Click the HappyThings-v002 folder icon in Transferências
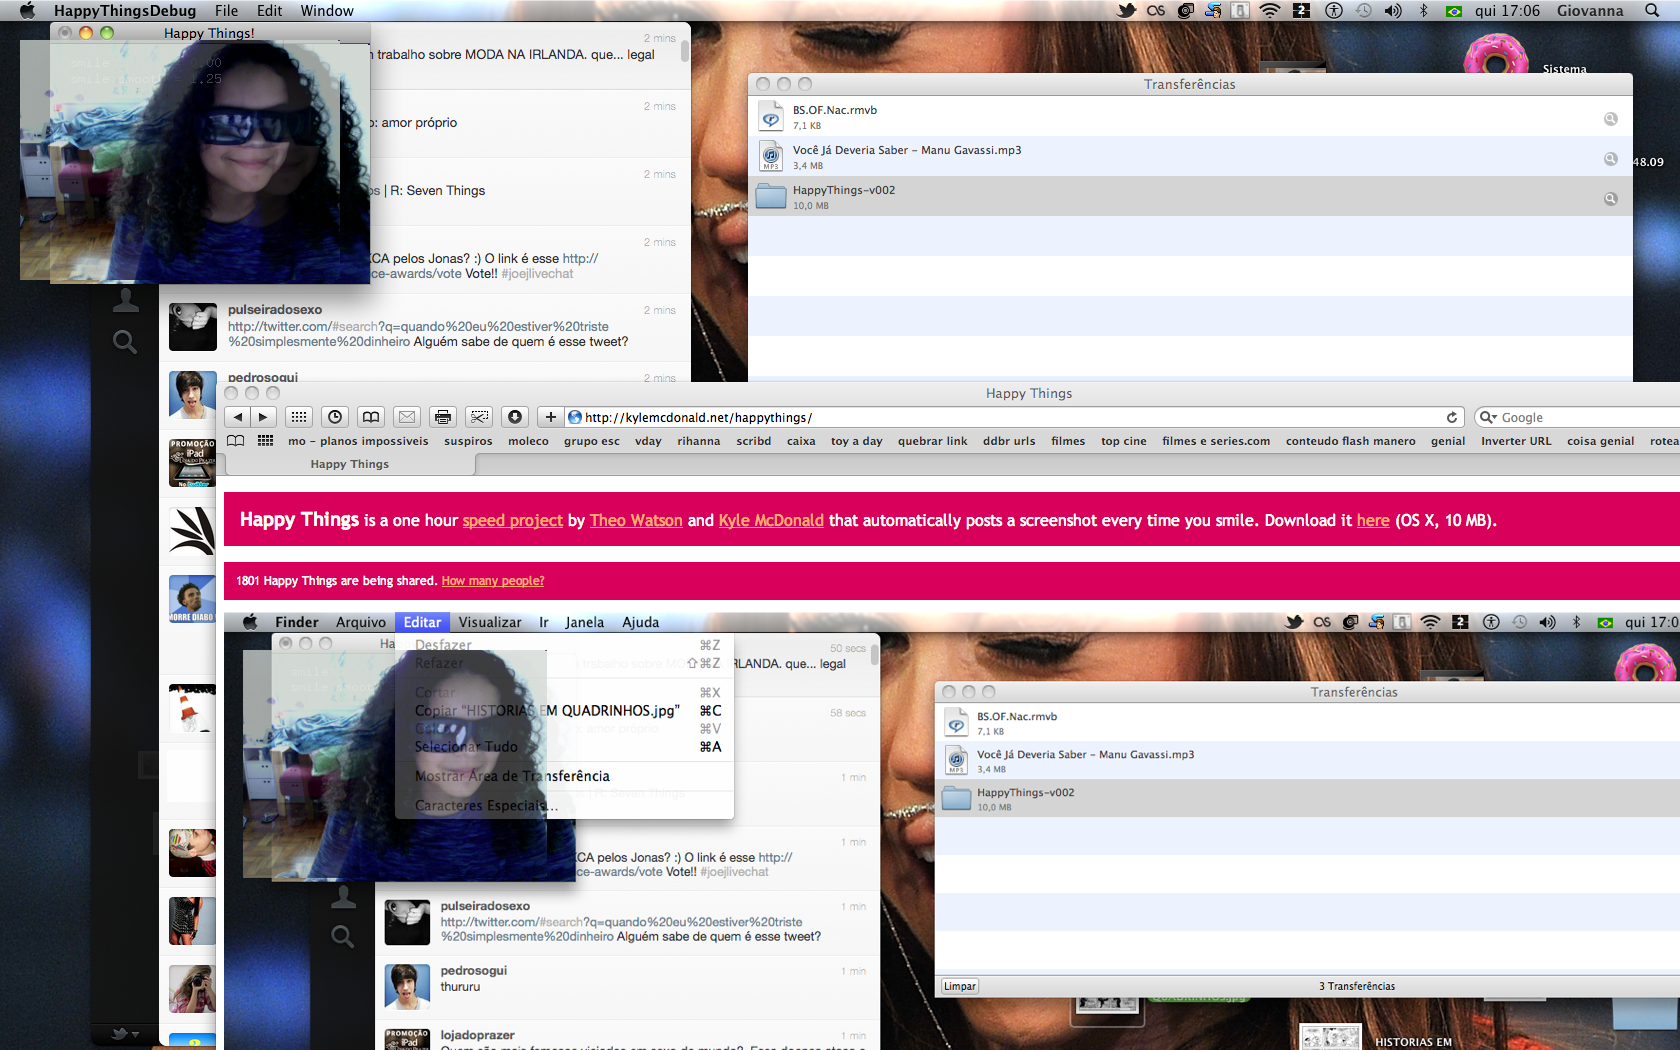The width and height of the screenshot is (1680, 1050). pyautogui.click(x=770, y=196)
